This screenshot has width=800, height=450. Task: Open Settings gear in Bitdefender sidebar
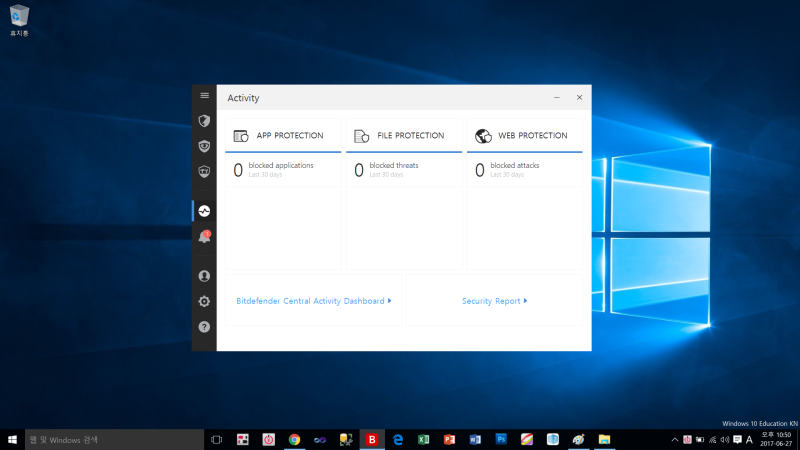pyautogui.click(x=204, y=302)
